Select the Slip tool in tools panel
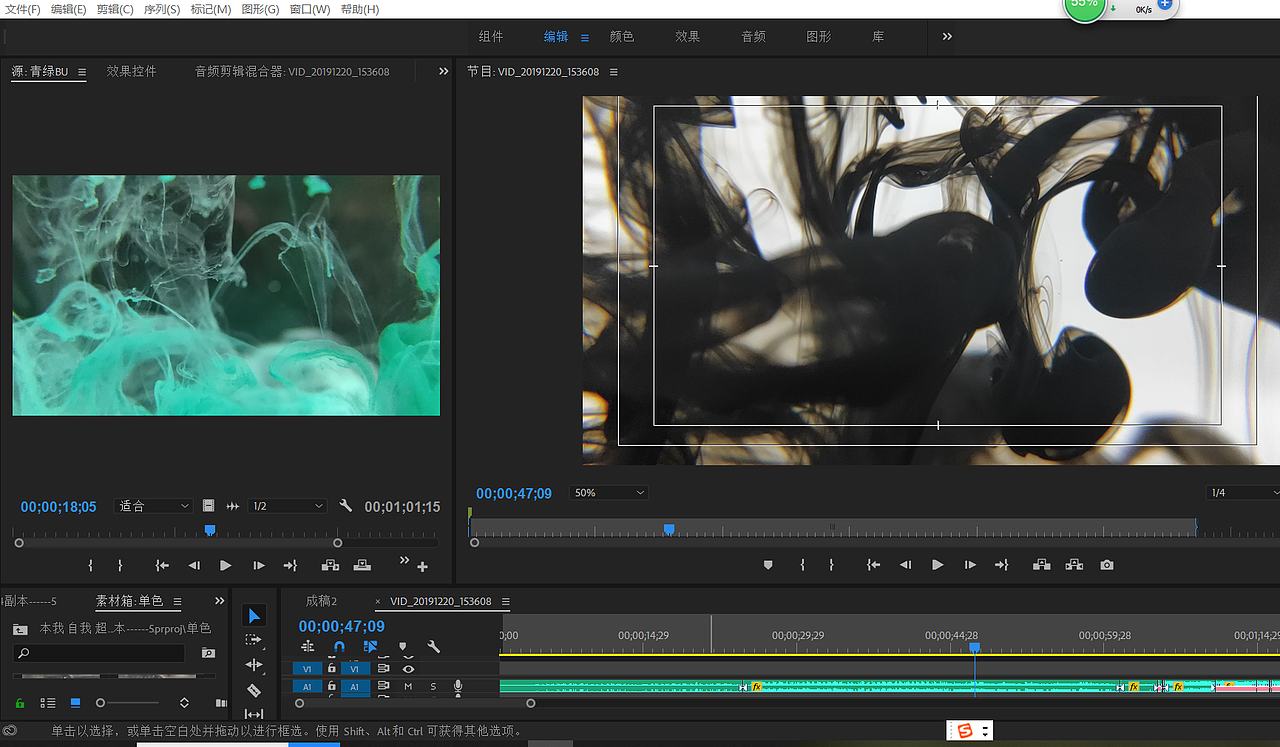This screenshot has width=1280, height=747. tap(254, 714)
